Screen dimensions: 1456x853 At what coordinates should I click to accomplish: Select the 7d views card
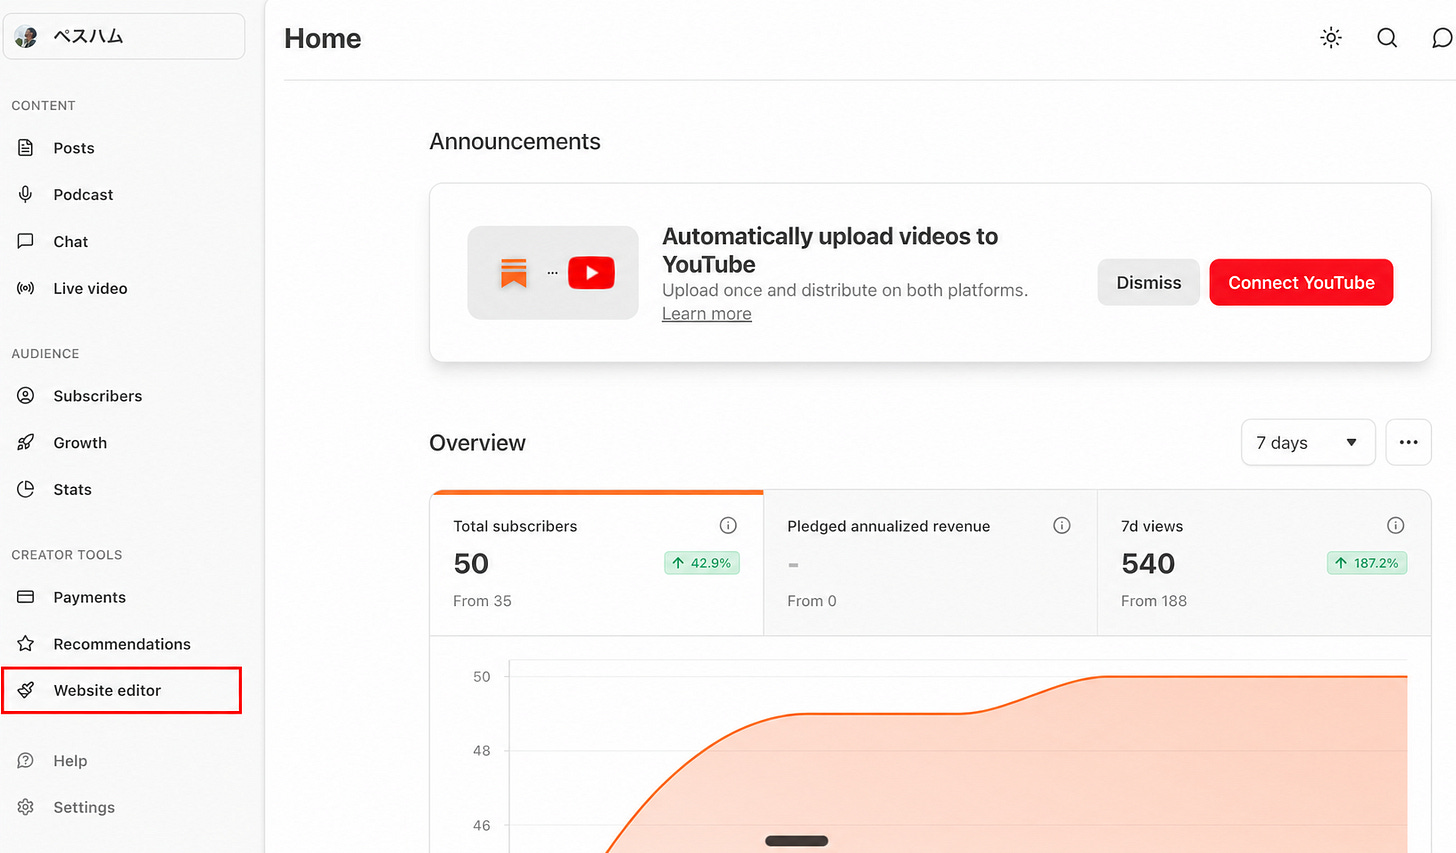click(x=1264, y=563)
